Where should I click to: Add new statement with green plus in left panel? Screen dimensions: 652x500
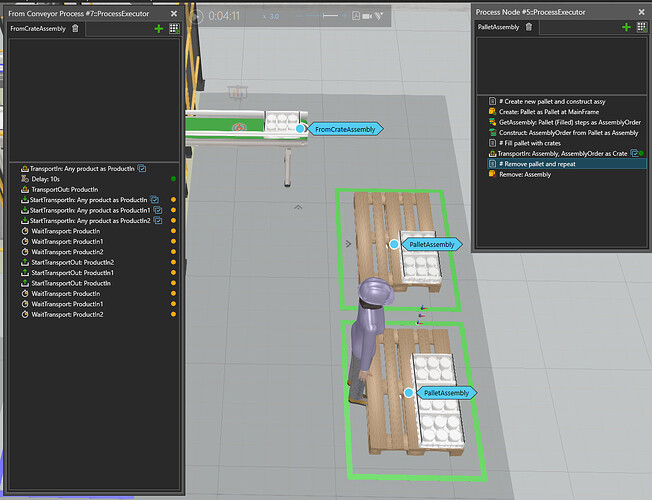(x=158, y=29)
